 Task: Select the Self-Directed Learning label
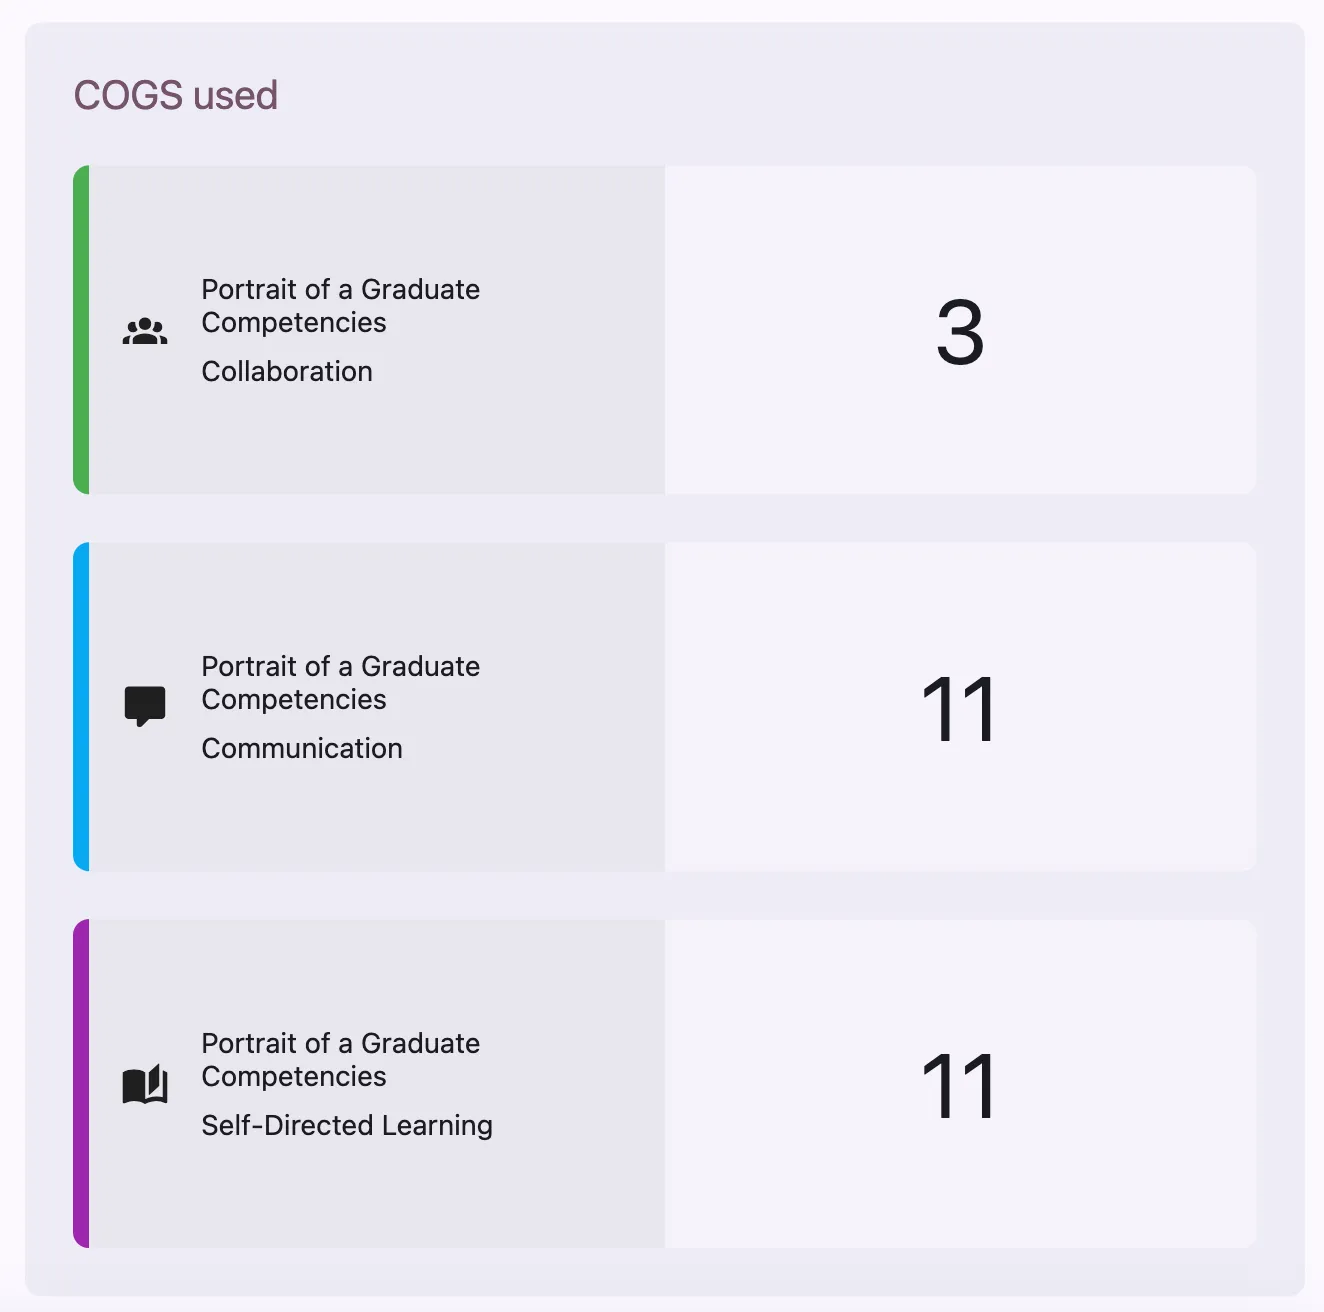[x=347, y=1125]
